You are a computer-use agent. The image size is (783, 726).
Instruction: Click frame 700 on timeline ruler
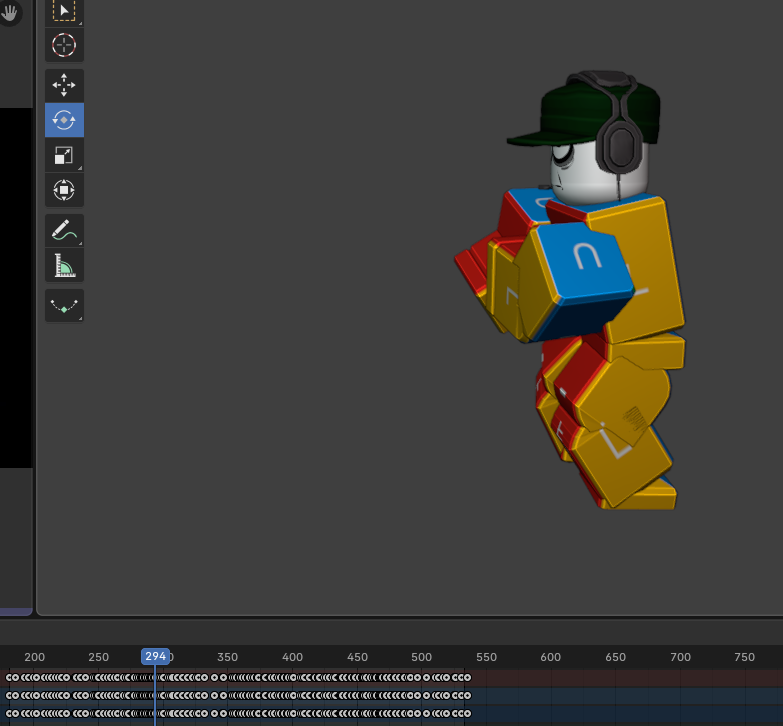coord(681,657)
